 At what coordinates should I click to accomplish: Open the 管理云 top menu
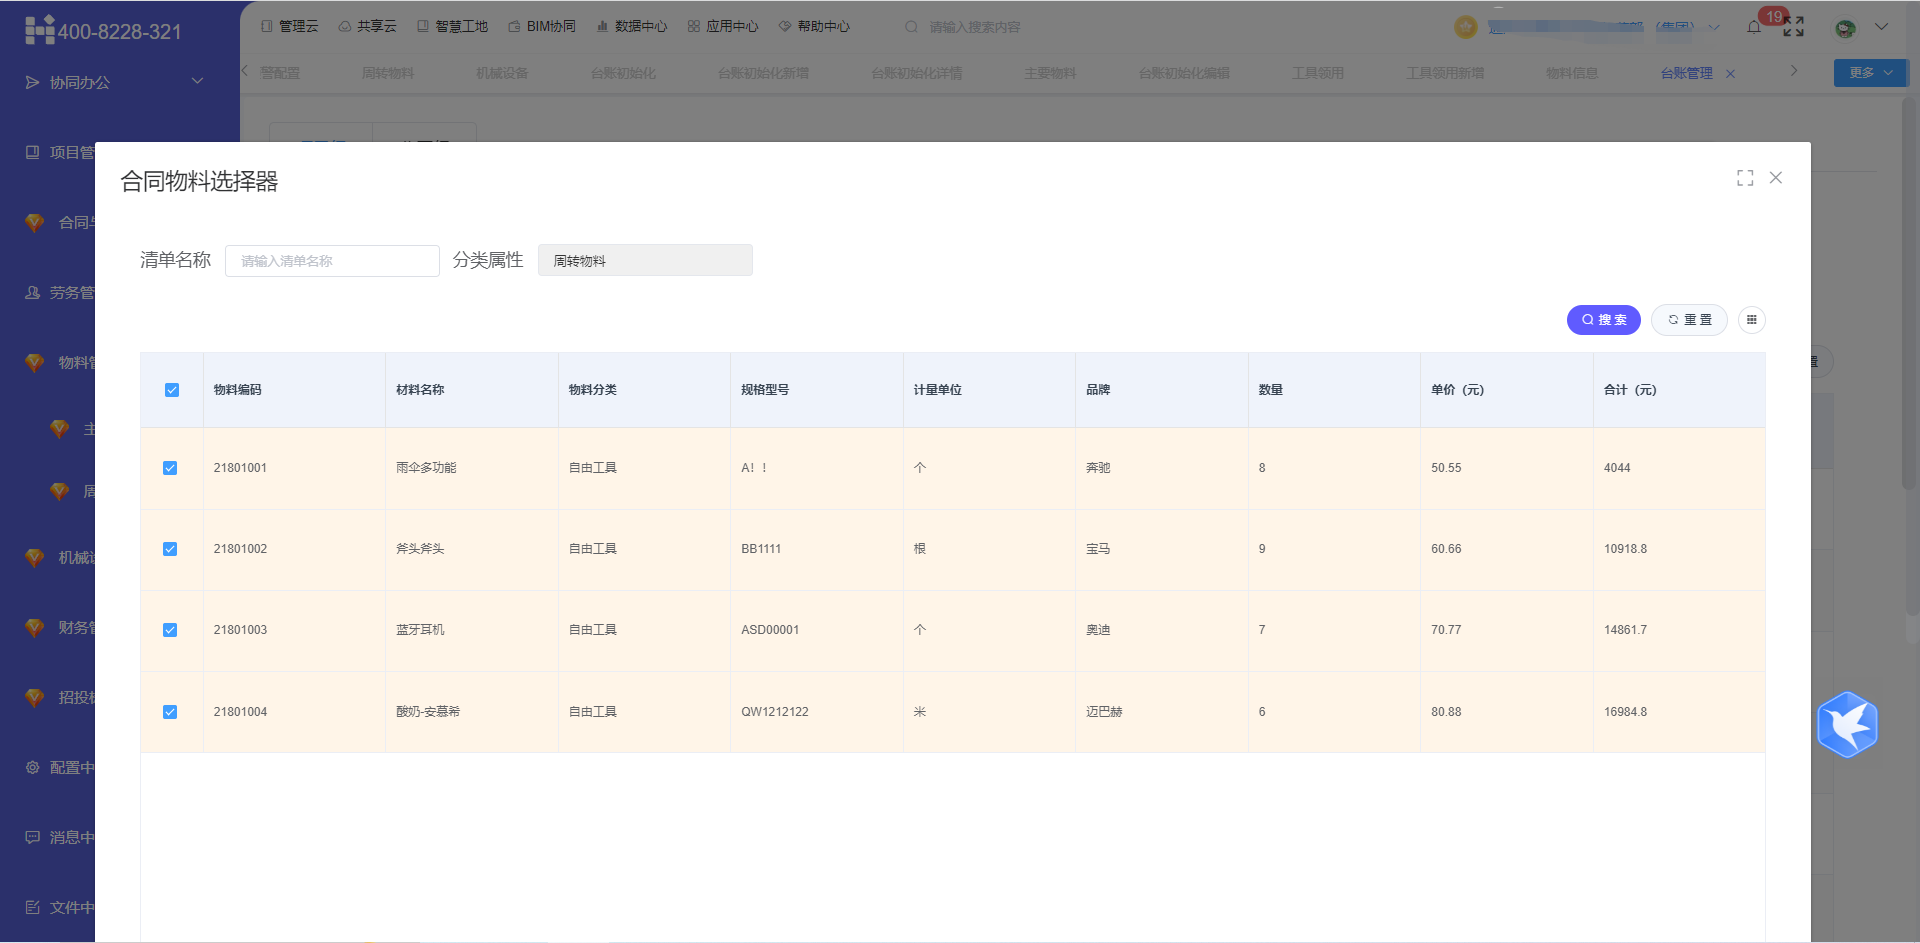[x=289, y=26]
